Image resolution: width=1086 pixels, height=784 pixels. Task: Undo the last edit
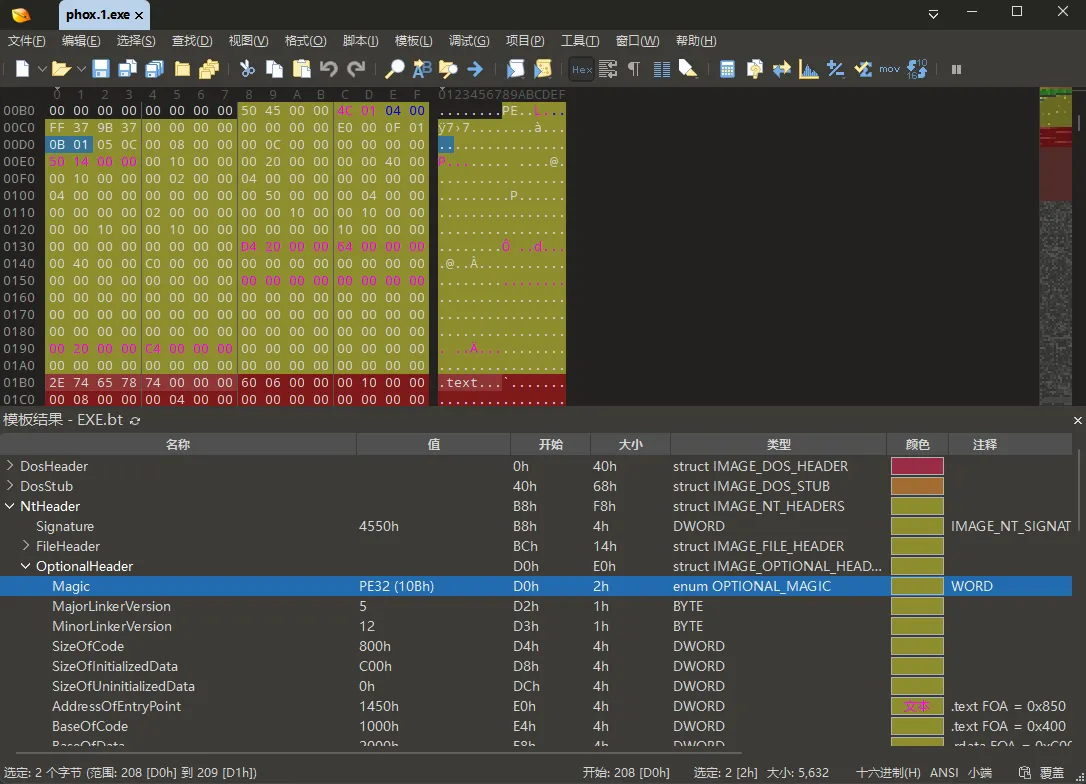point(328,69)
